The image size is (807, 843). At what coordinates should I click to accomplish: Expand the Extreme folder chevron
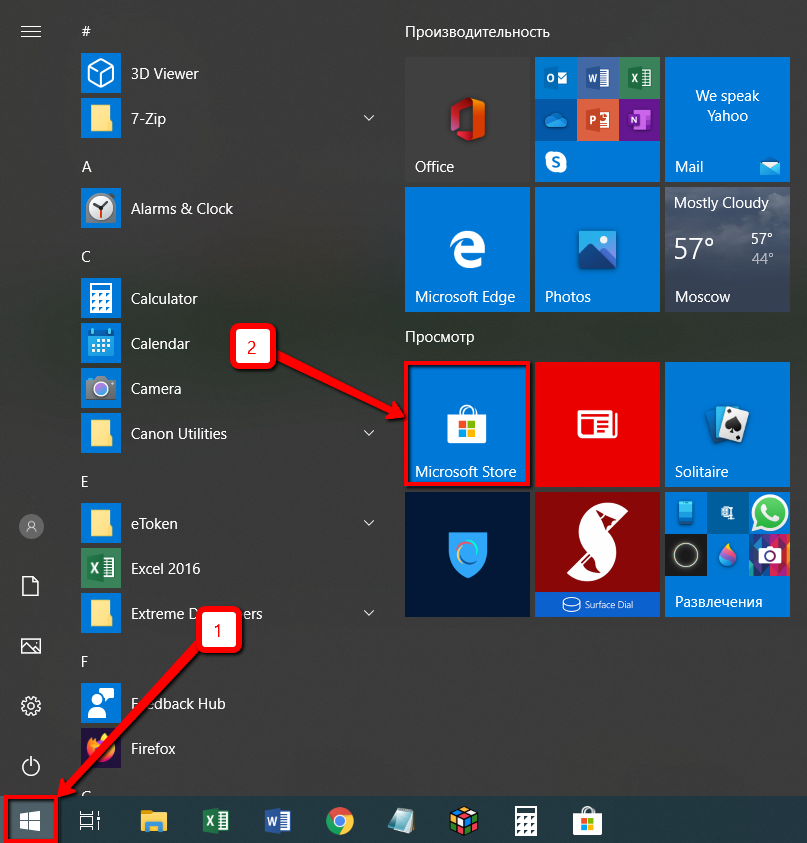pos(369,613)
